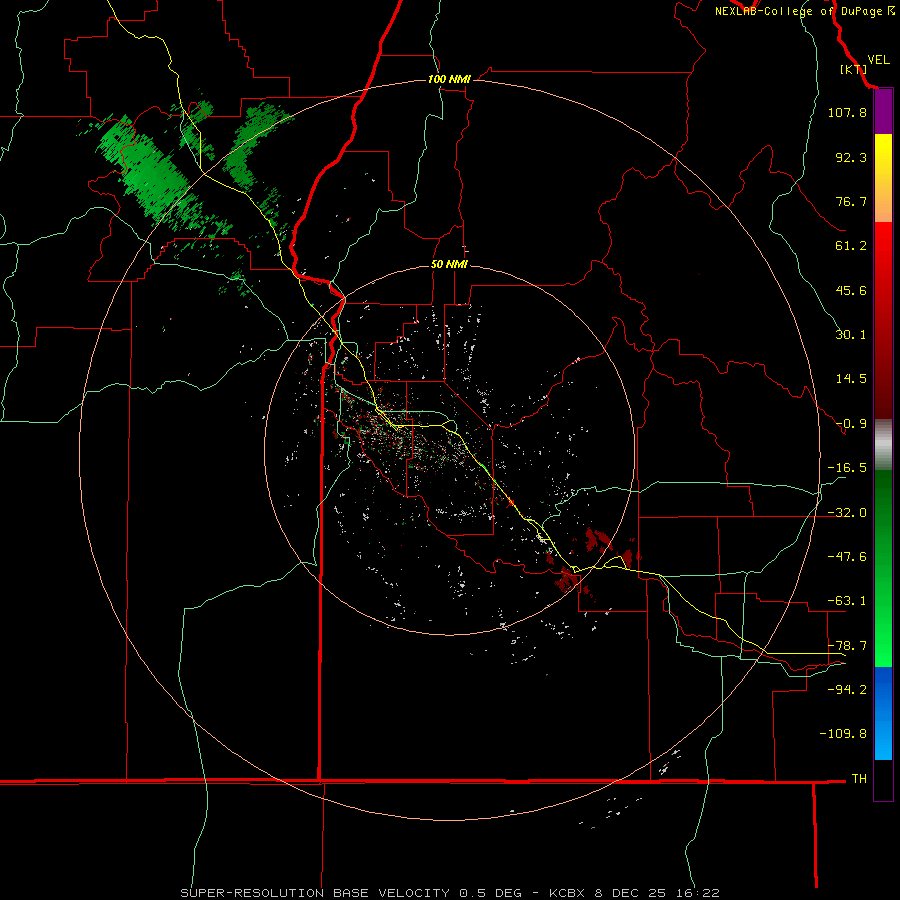
Task: Click the yellow band on velocity scale
Action: click(x=883, y=177)
